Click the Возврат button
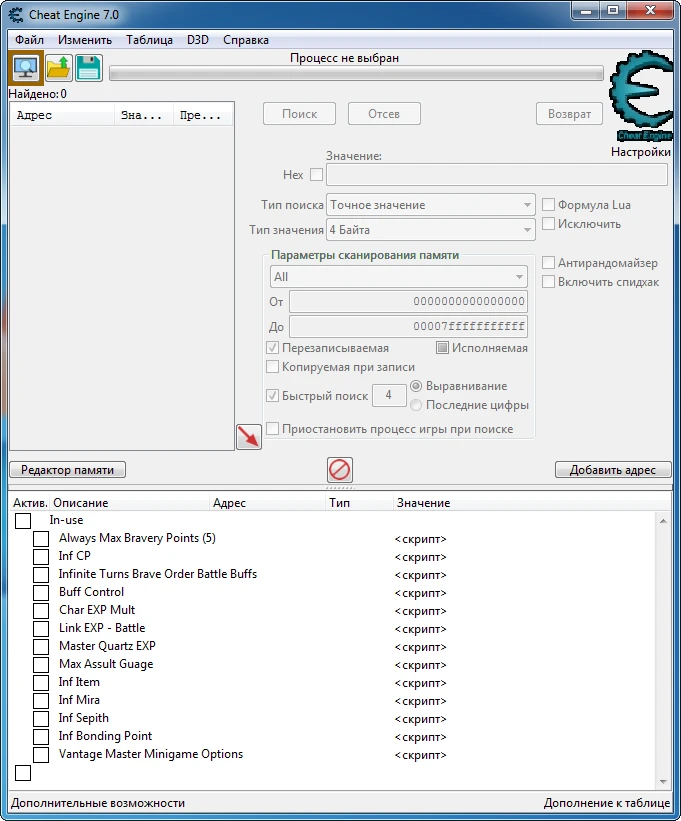The image size is (681, 821). (569, 114)
